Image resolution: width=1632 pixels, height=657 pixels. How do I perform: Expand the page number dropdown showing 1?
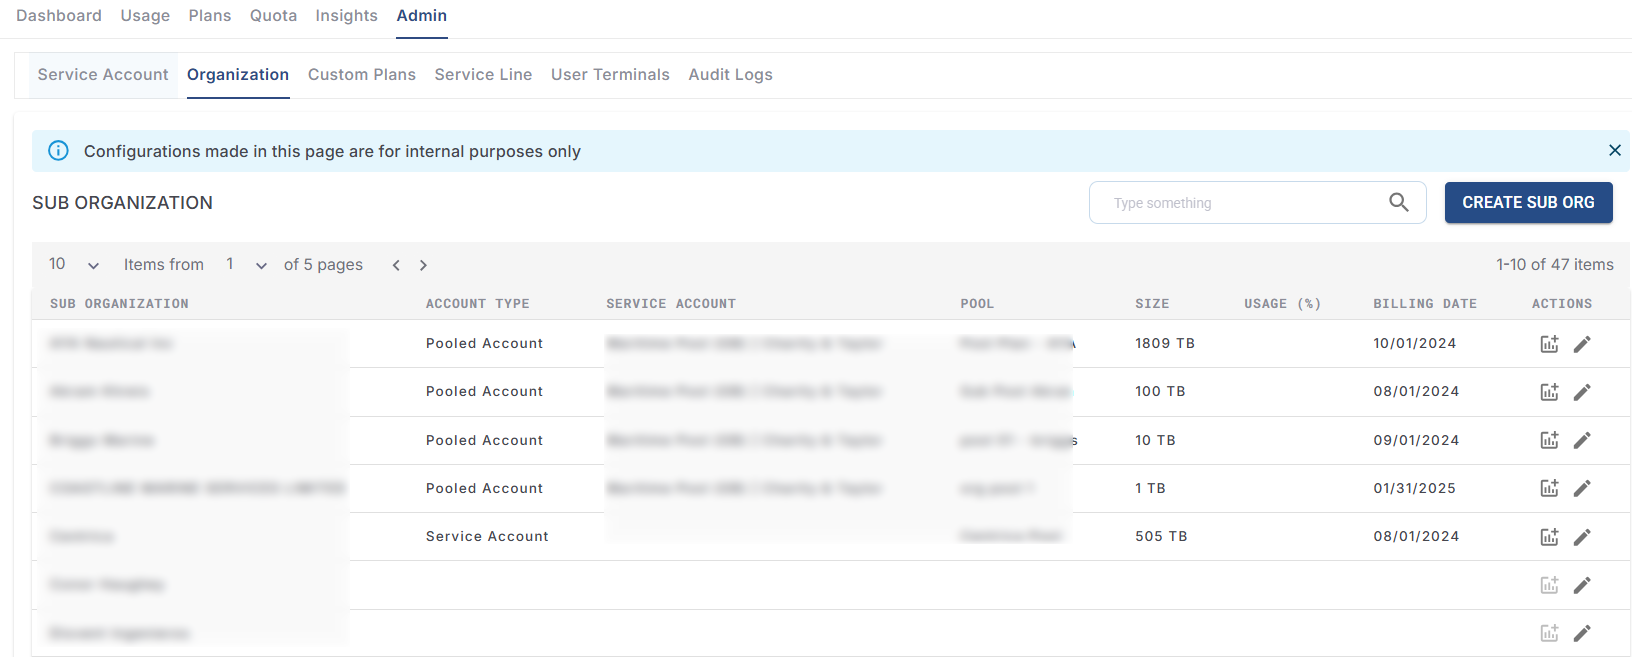[246, 265]
